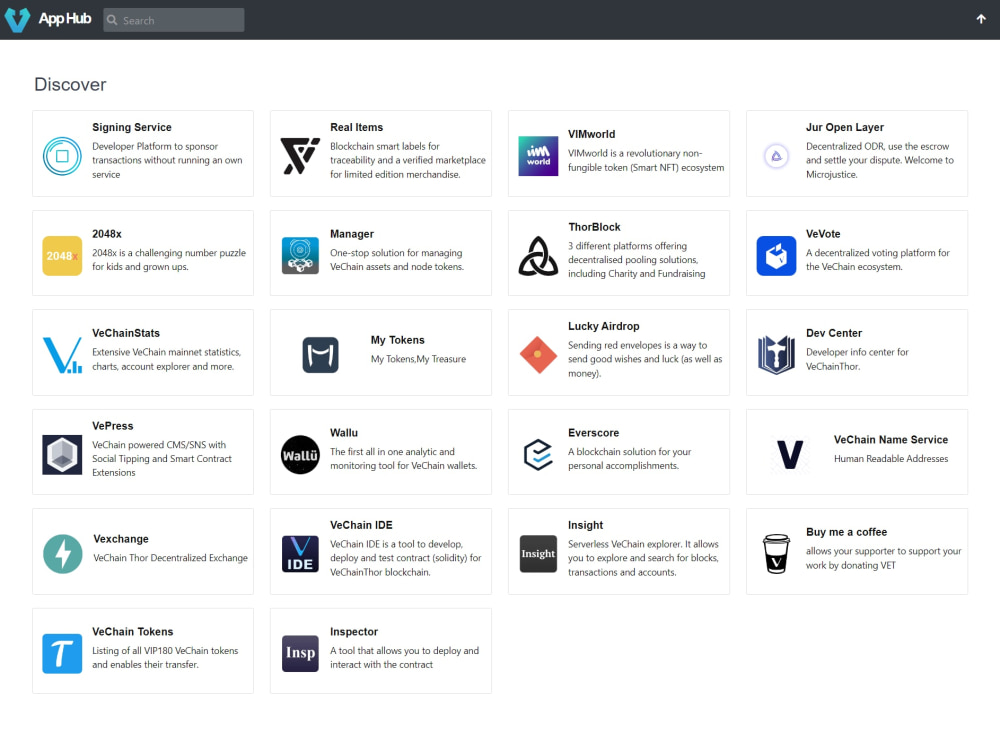Open the VeChainStats chart icon
This screenshot has height=750, width=1000.
click(x=62, y=355)
